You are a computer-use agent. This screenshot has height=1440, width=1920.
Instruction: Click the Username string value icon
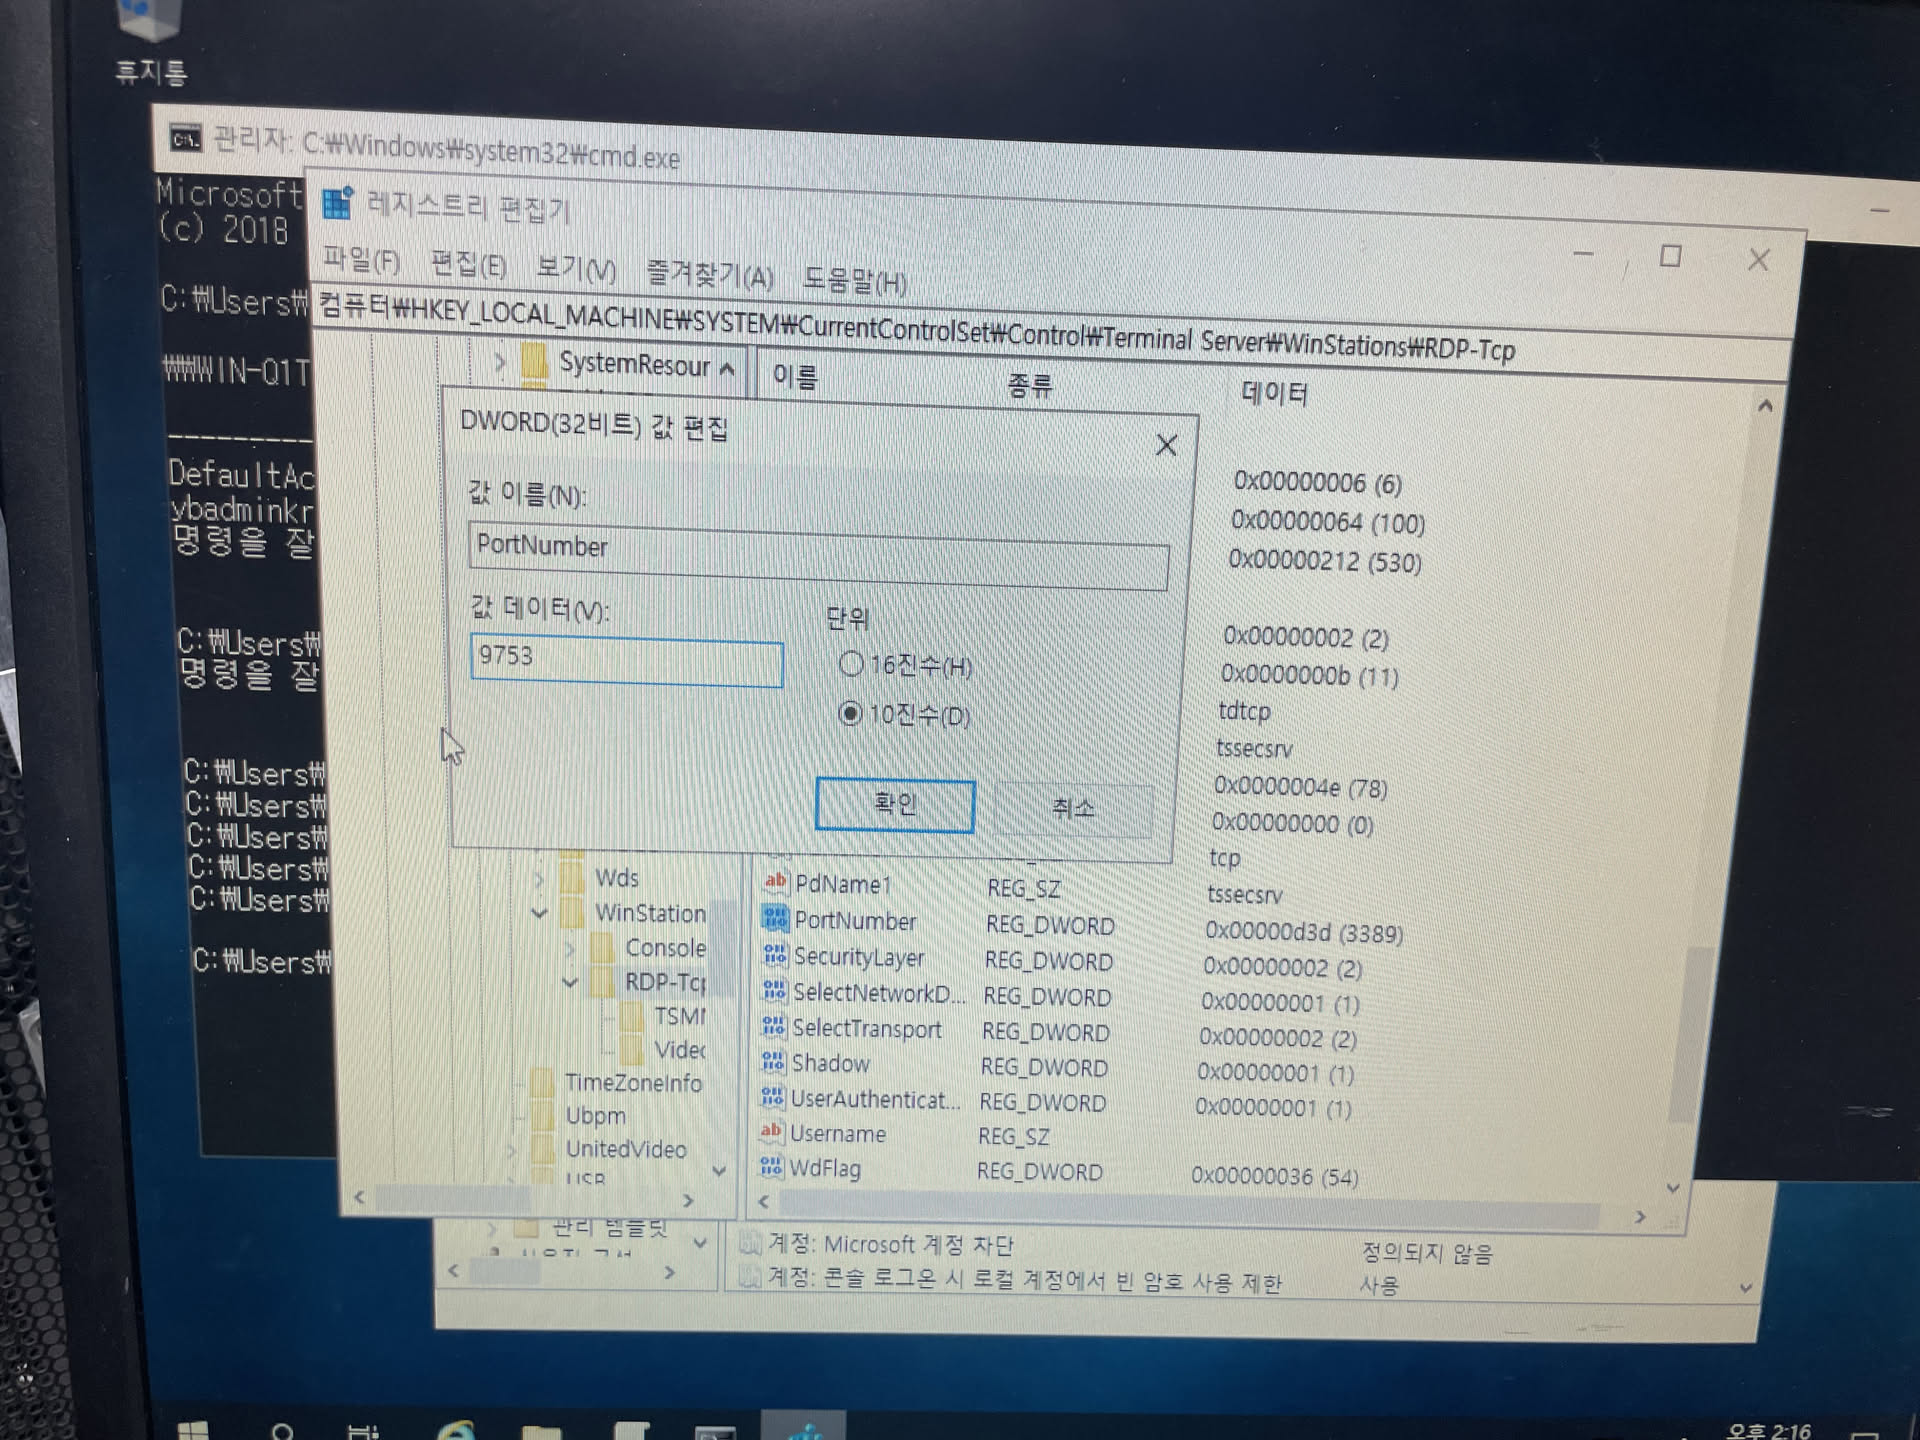771,1132
